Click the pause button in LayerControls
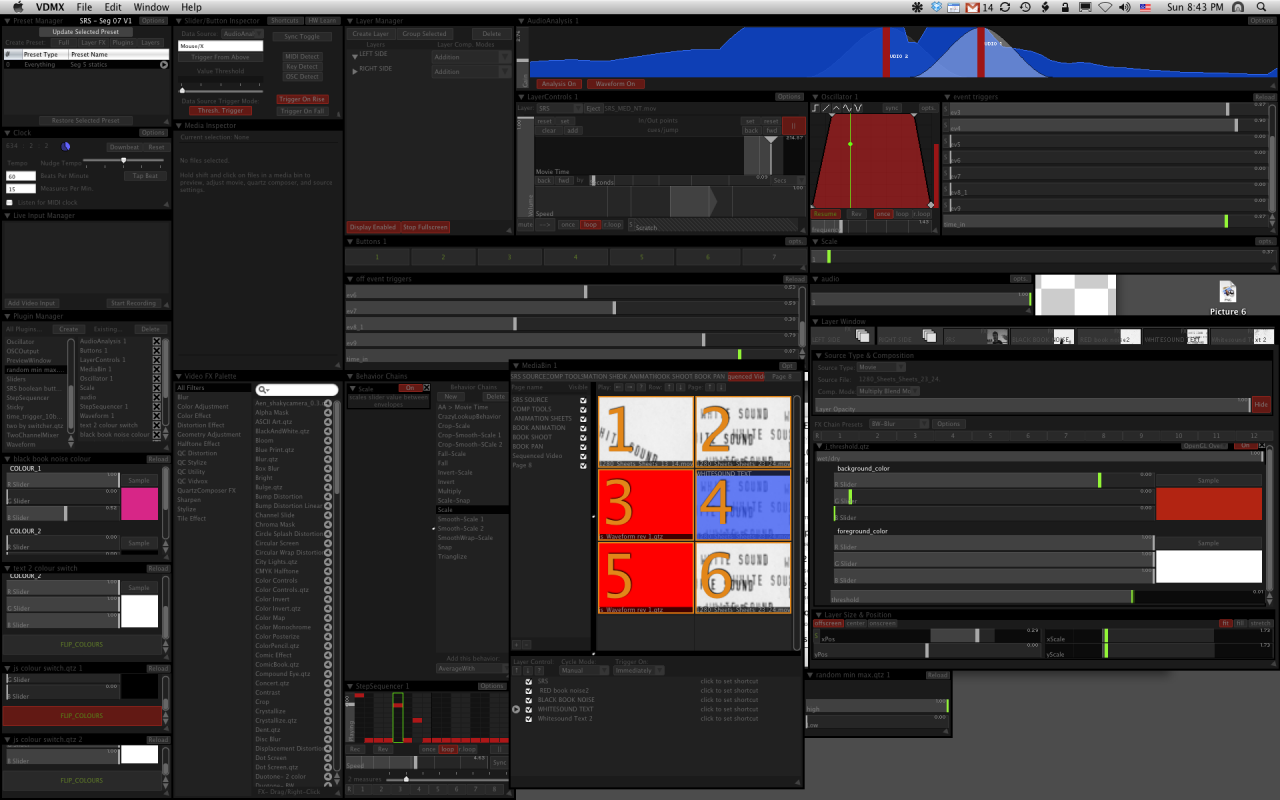The width and height of the screenshot is (1280, 800). coord(794,127)
